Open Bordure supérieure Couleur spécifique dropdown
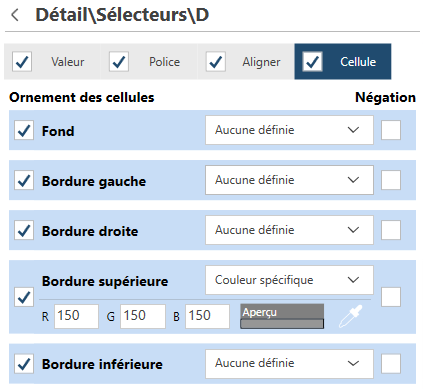This screenshot has width=424, height=389. pos(289,280)
